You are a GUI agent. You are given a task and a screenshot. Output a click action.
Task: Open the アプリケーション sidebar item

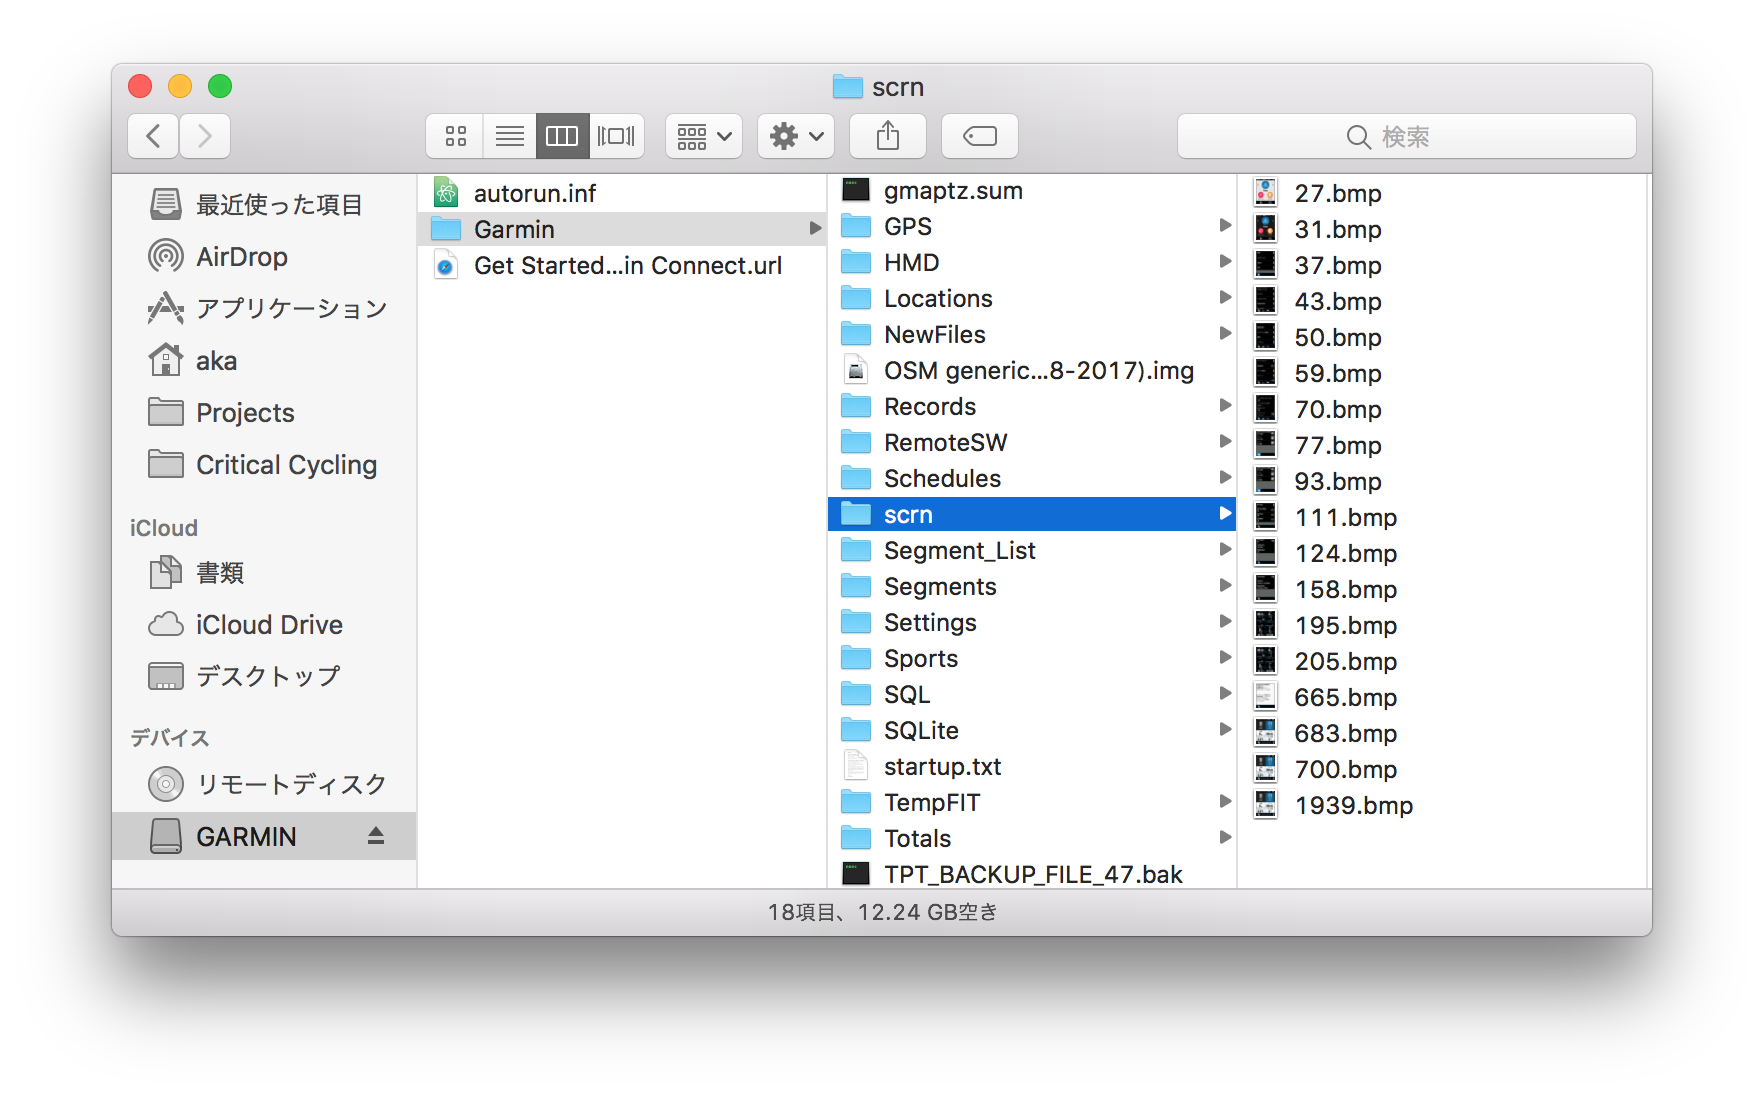290,309
